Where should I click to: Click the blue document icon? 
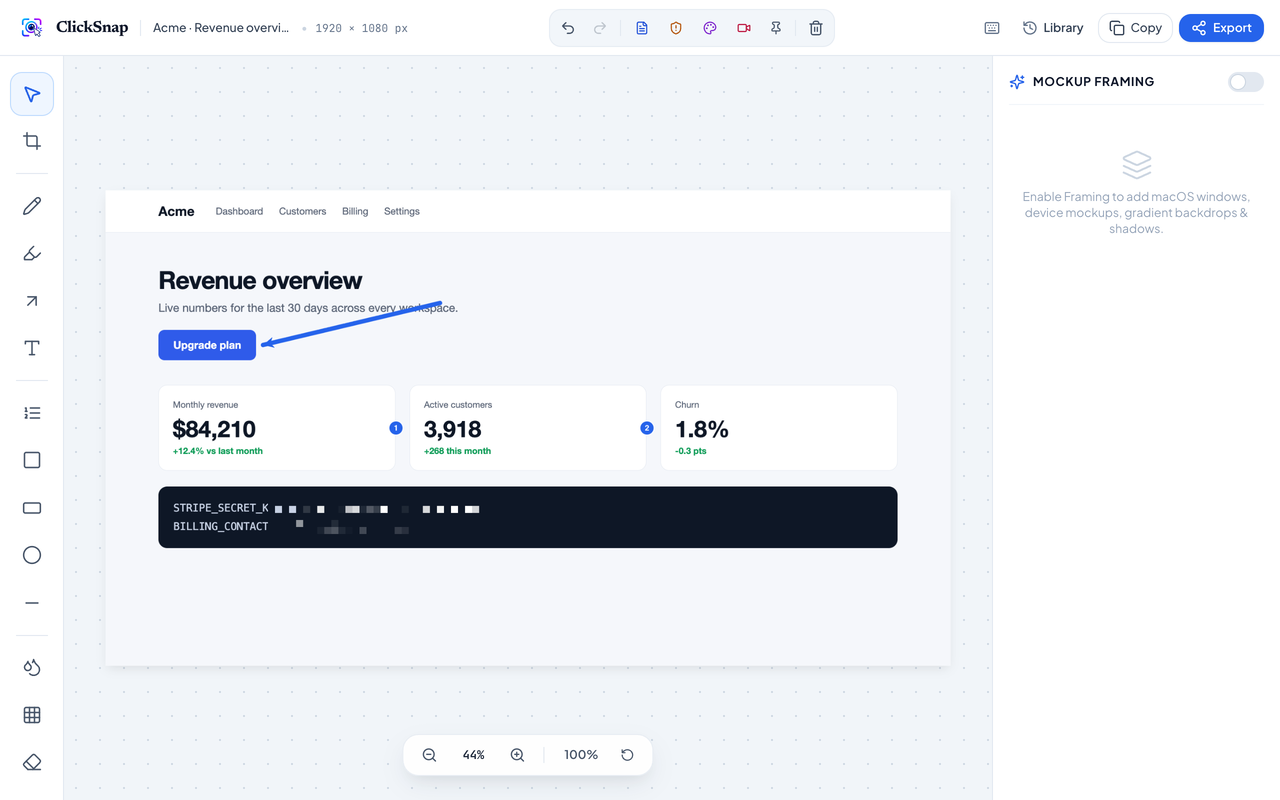click(642, 28)
